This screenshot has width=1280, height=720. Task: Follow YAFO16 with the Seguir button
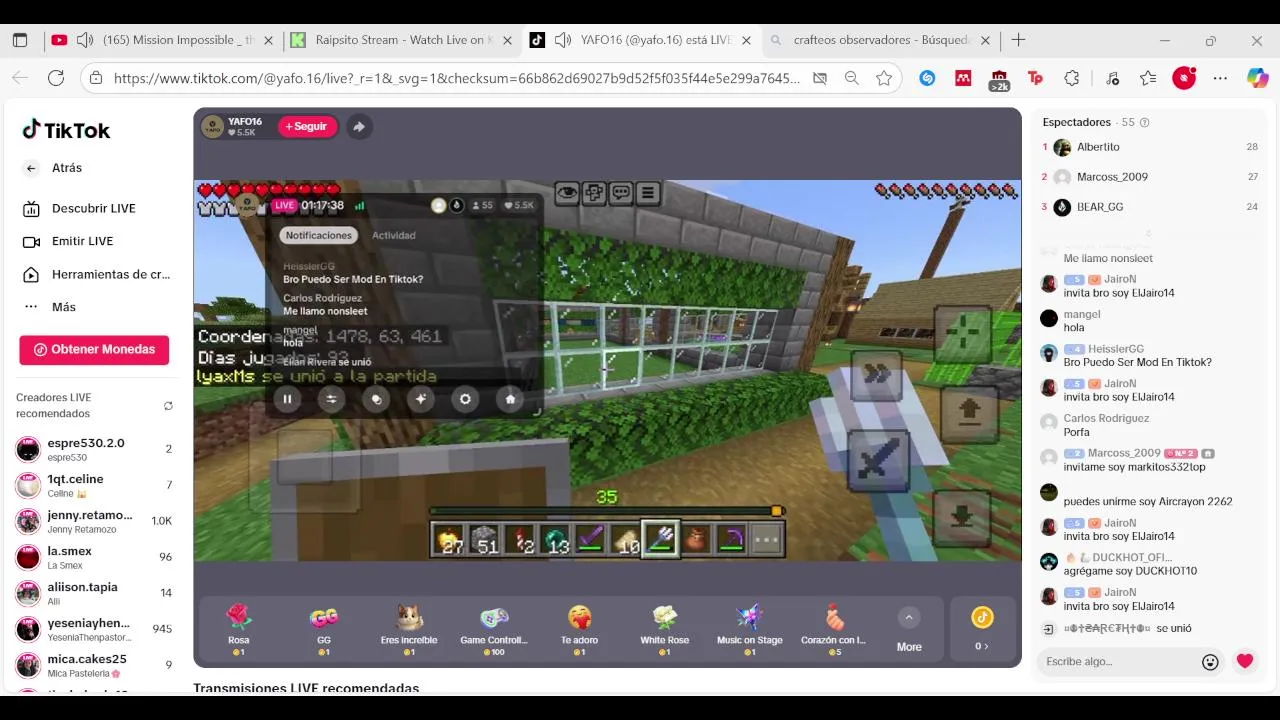[x=307, y=127]
